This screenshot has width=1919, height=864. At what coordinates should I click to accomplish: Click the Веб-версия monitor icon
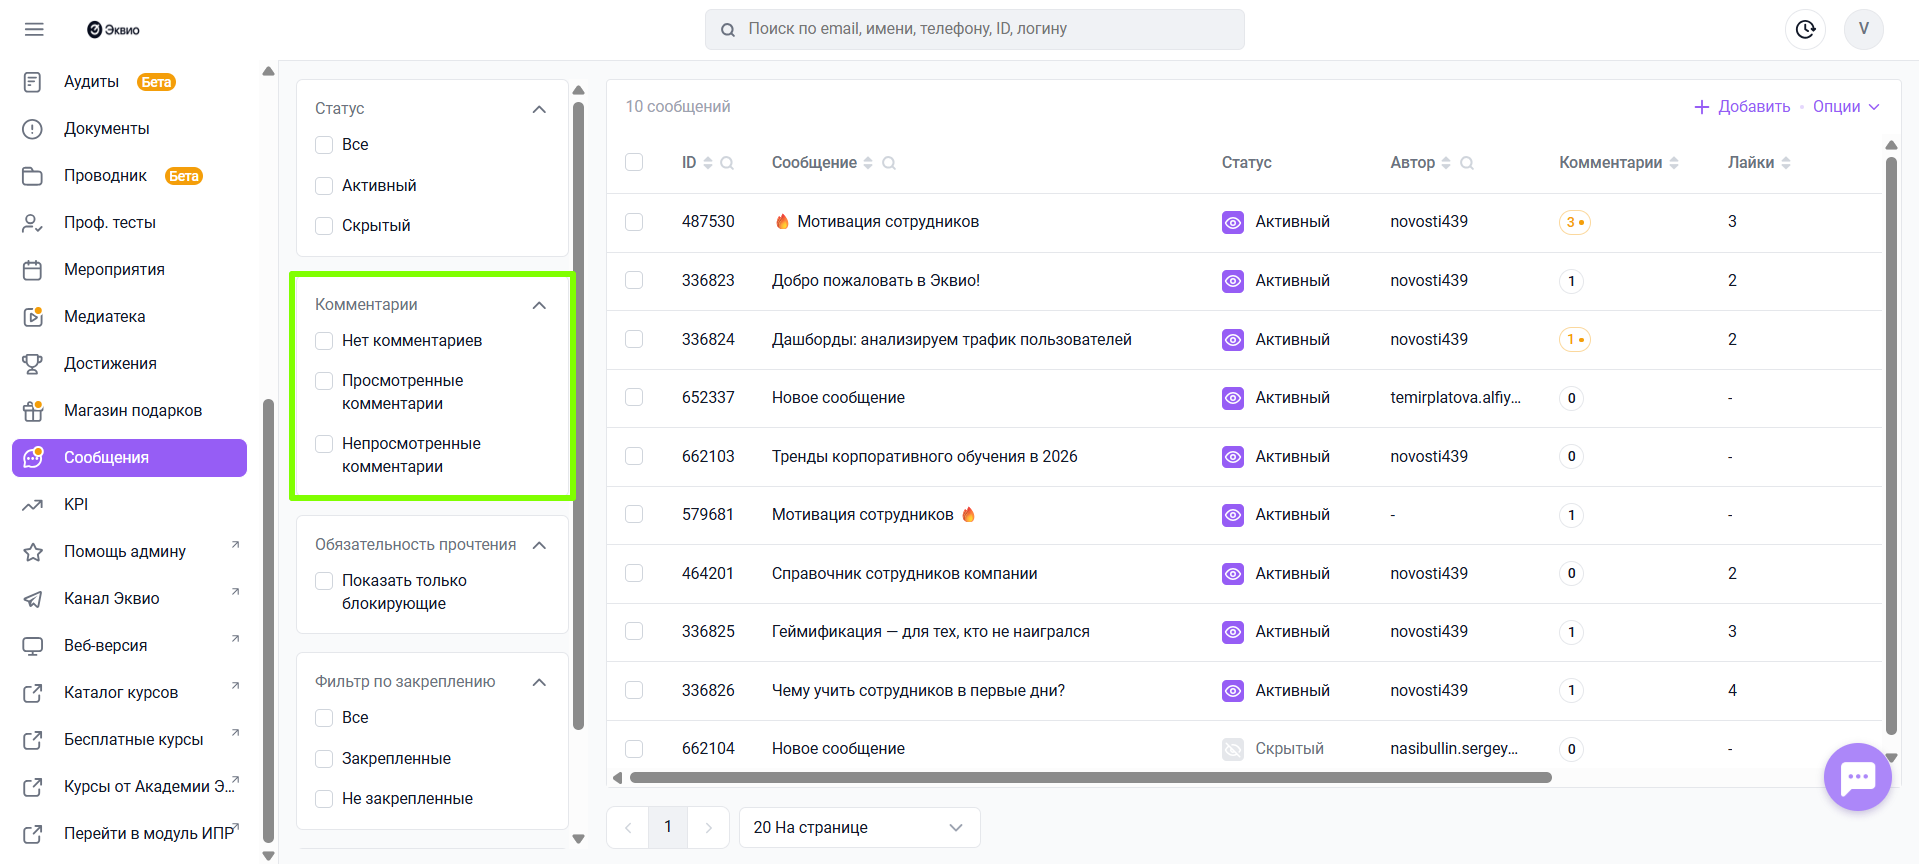[x=33, y=646]
